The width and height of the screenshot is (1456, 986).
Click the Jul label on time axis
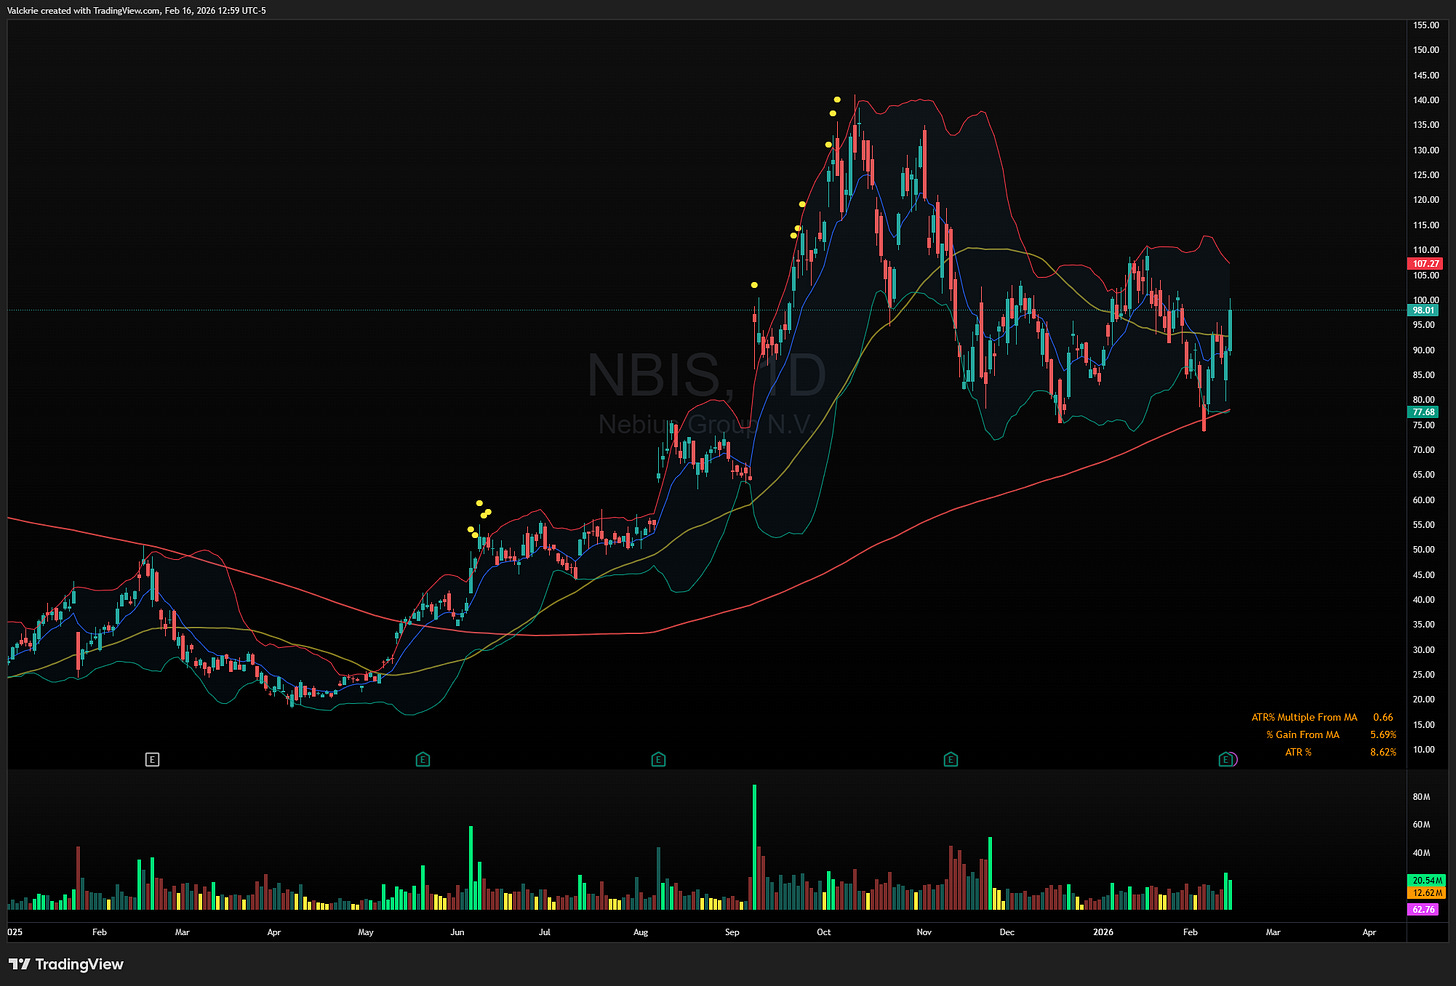pos(544,932)
